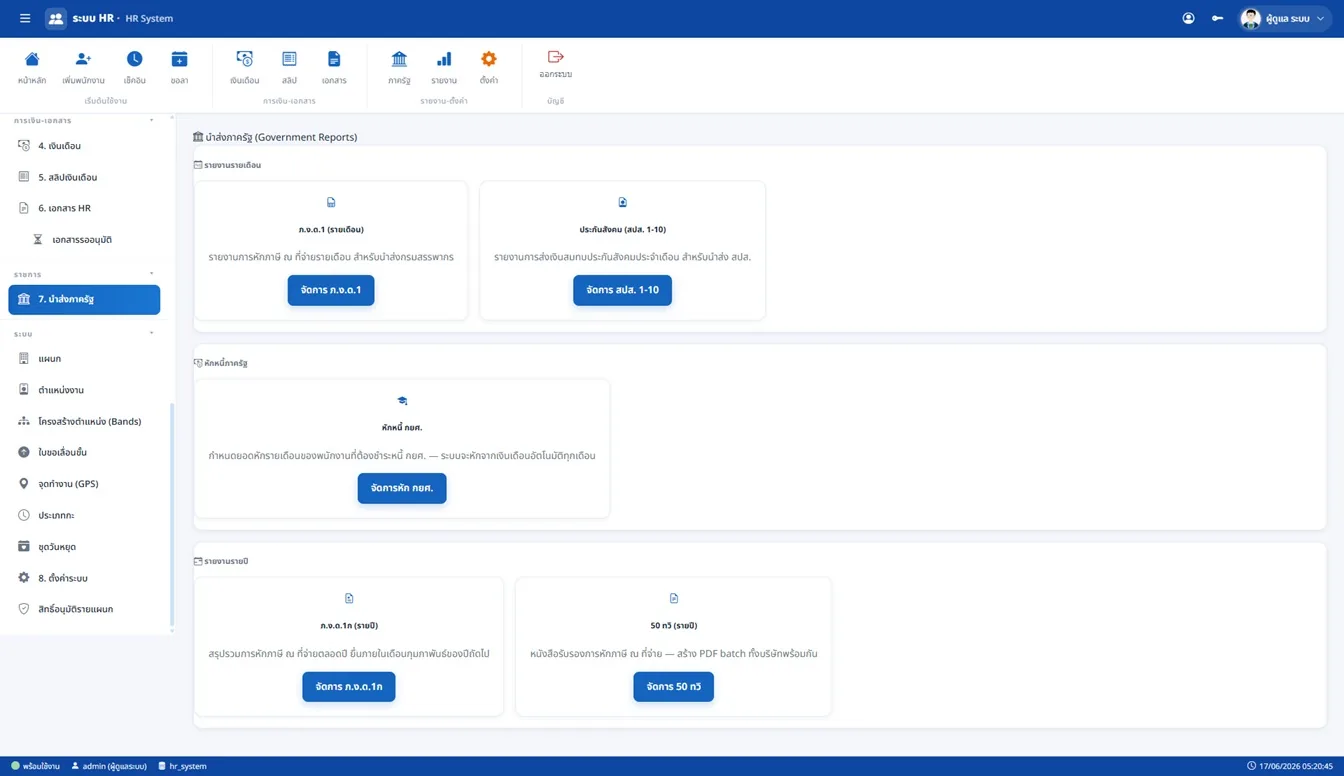Open the government bank icon
The image size is (1344, 776).
[399, 59]
